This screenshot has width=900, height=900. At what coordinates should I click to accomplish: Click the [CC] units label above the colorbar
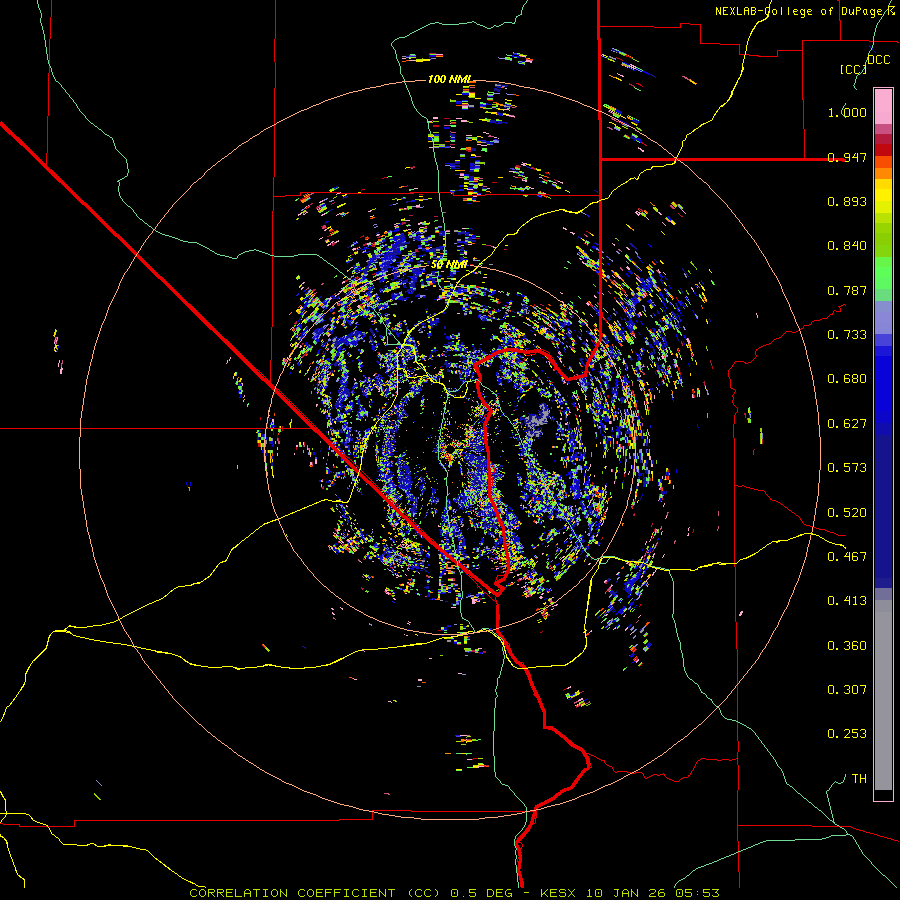pos(853,69)
